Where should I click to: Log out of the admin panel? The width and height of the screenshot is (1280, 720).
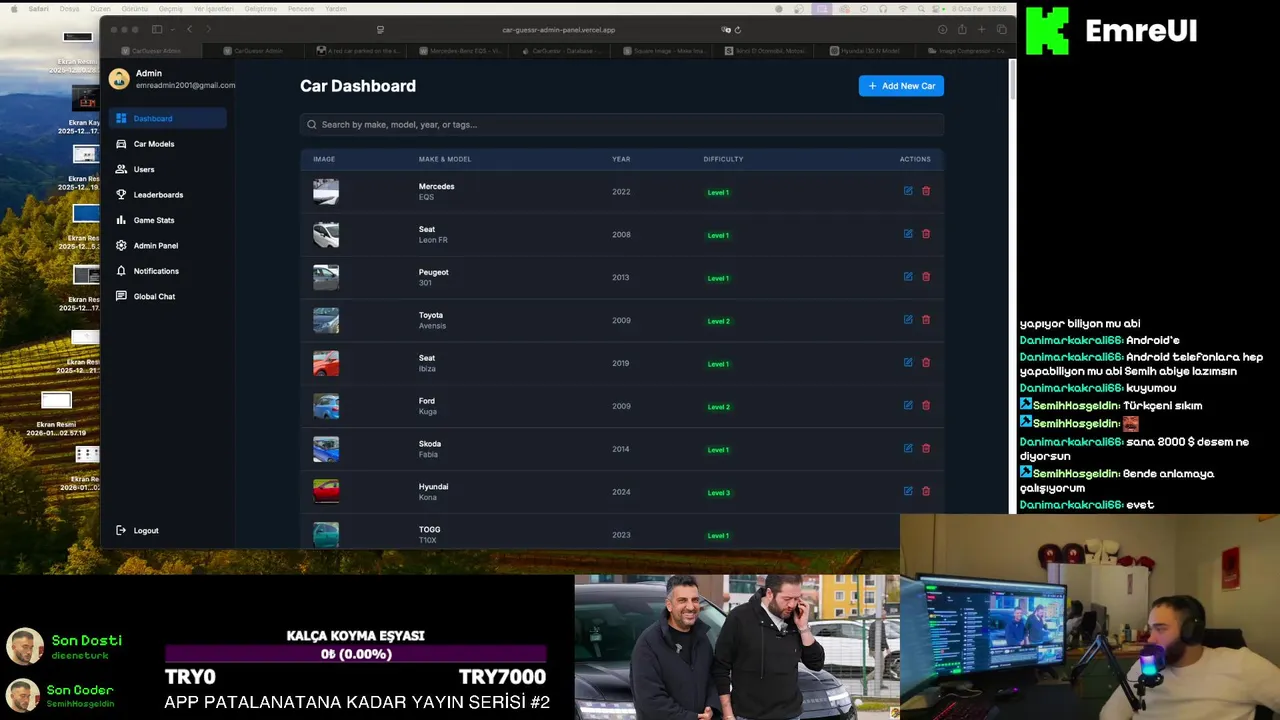(x=138, y=531)
